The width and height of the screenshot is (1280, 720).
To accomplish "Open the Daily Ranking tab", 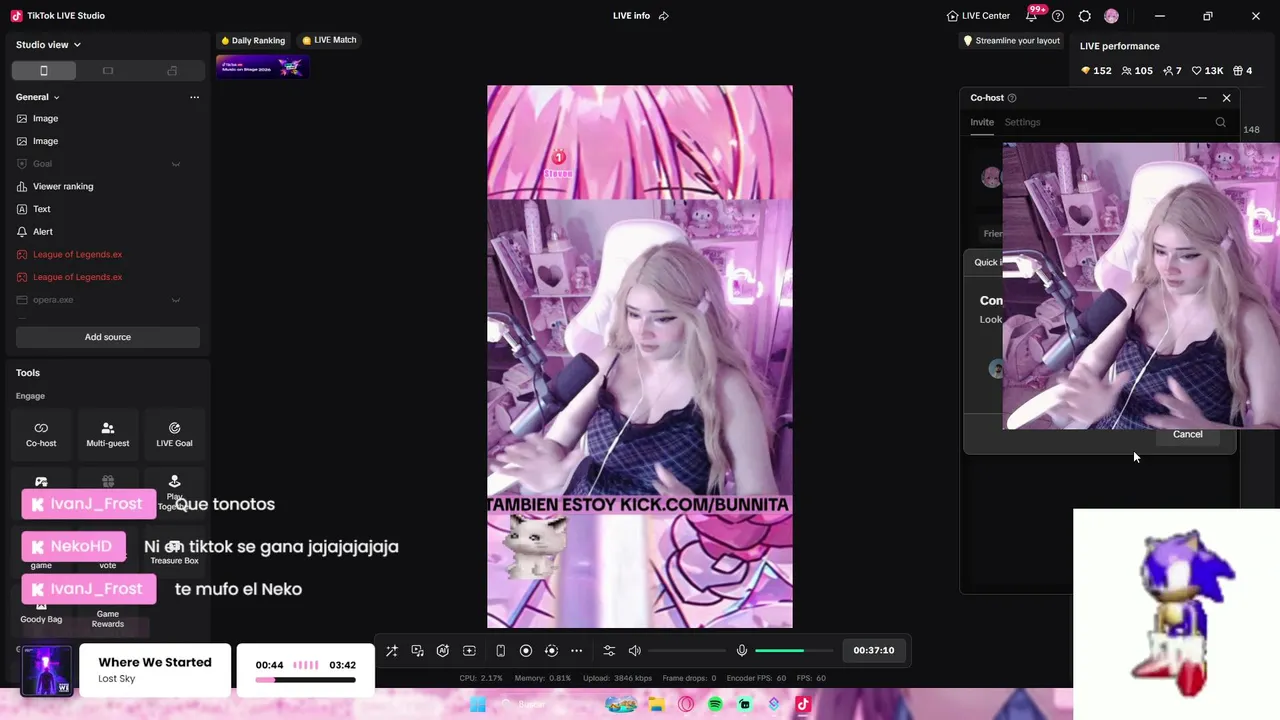I will pyautogui.click(x=253, y=40).
